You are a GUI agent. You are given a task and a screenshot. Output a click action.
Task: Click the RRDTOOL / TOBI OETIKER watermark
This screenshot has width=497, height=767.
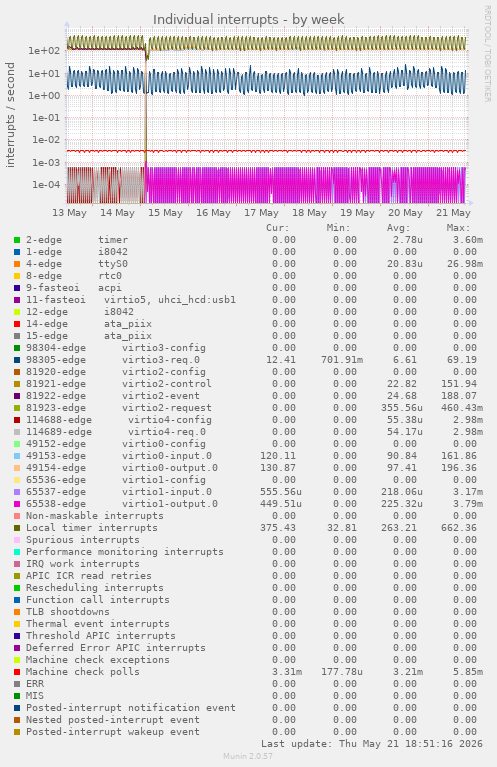(488, 54)
